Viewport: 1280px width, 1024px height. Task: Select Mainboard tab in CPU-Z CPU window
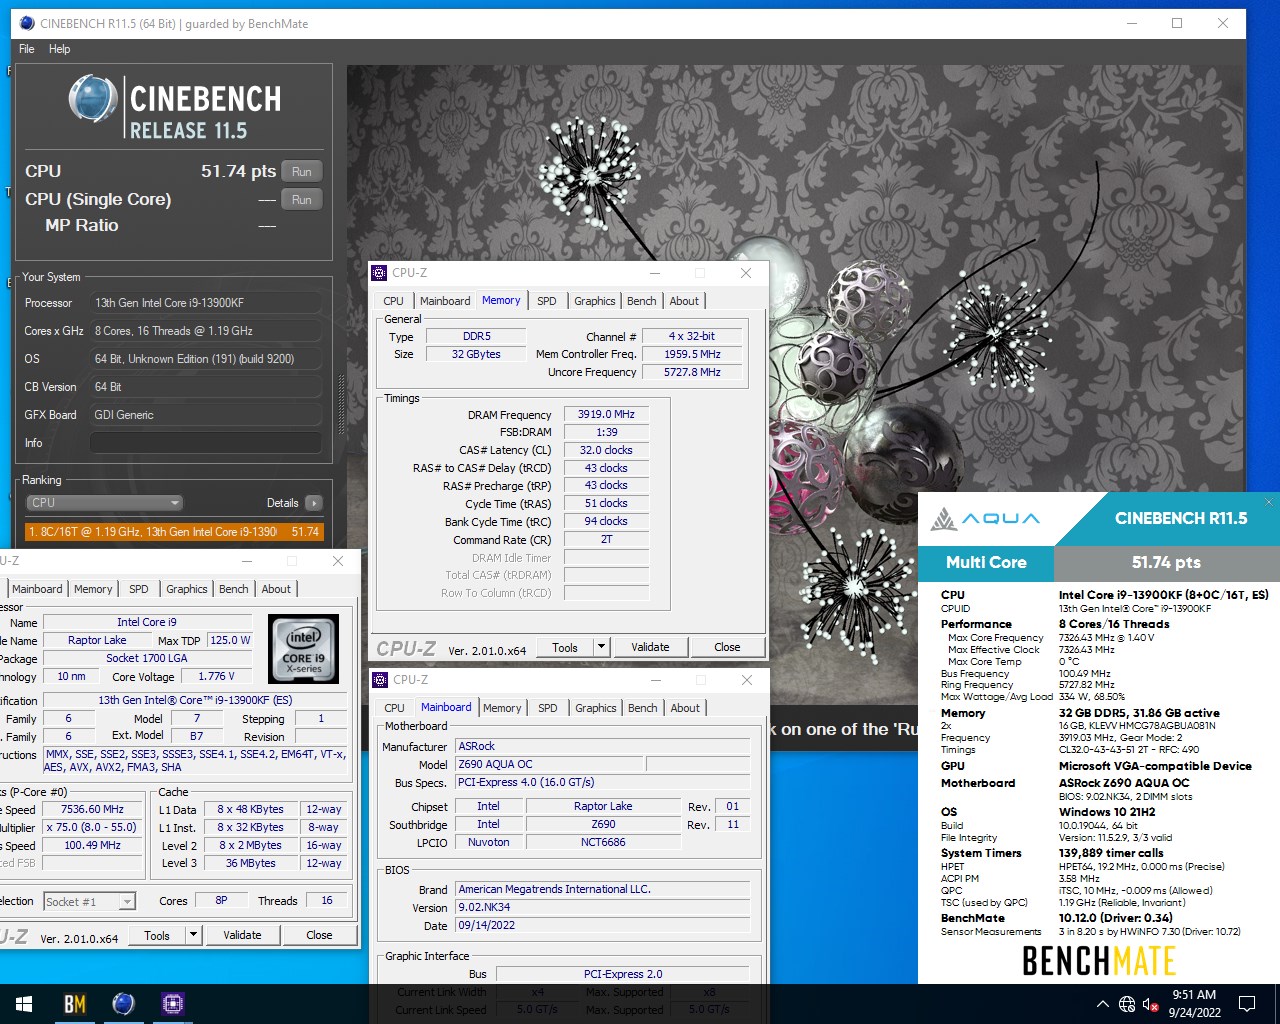point(37,589)
